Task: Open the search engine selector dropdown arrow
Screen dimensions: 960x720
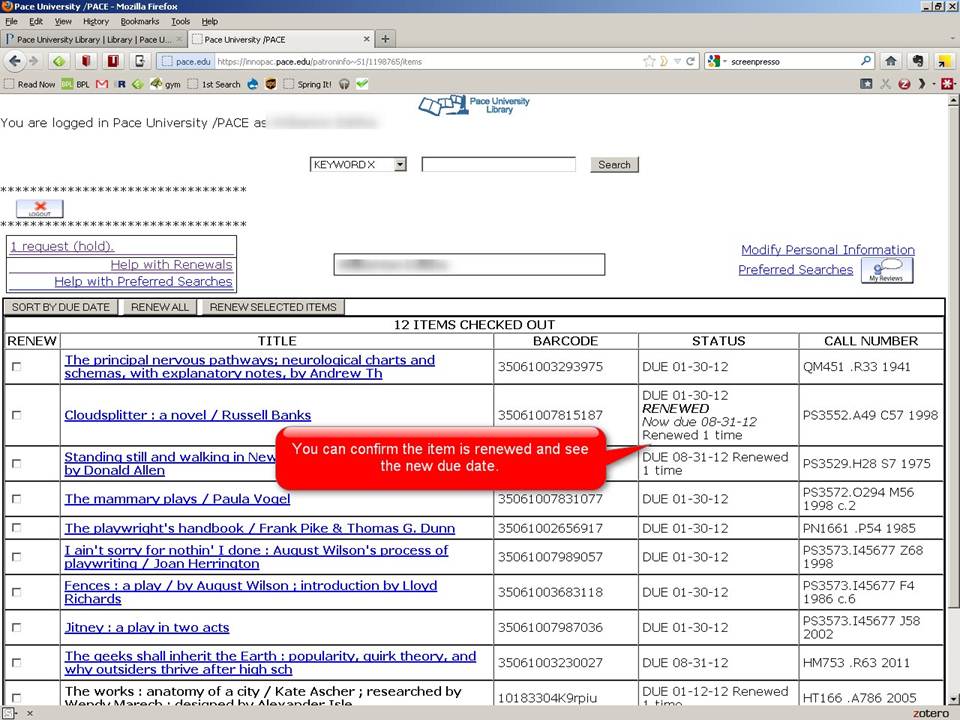Action: 724,61
